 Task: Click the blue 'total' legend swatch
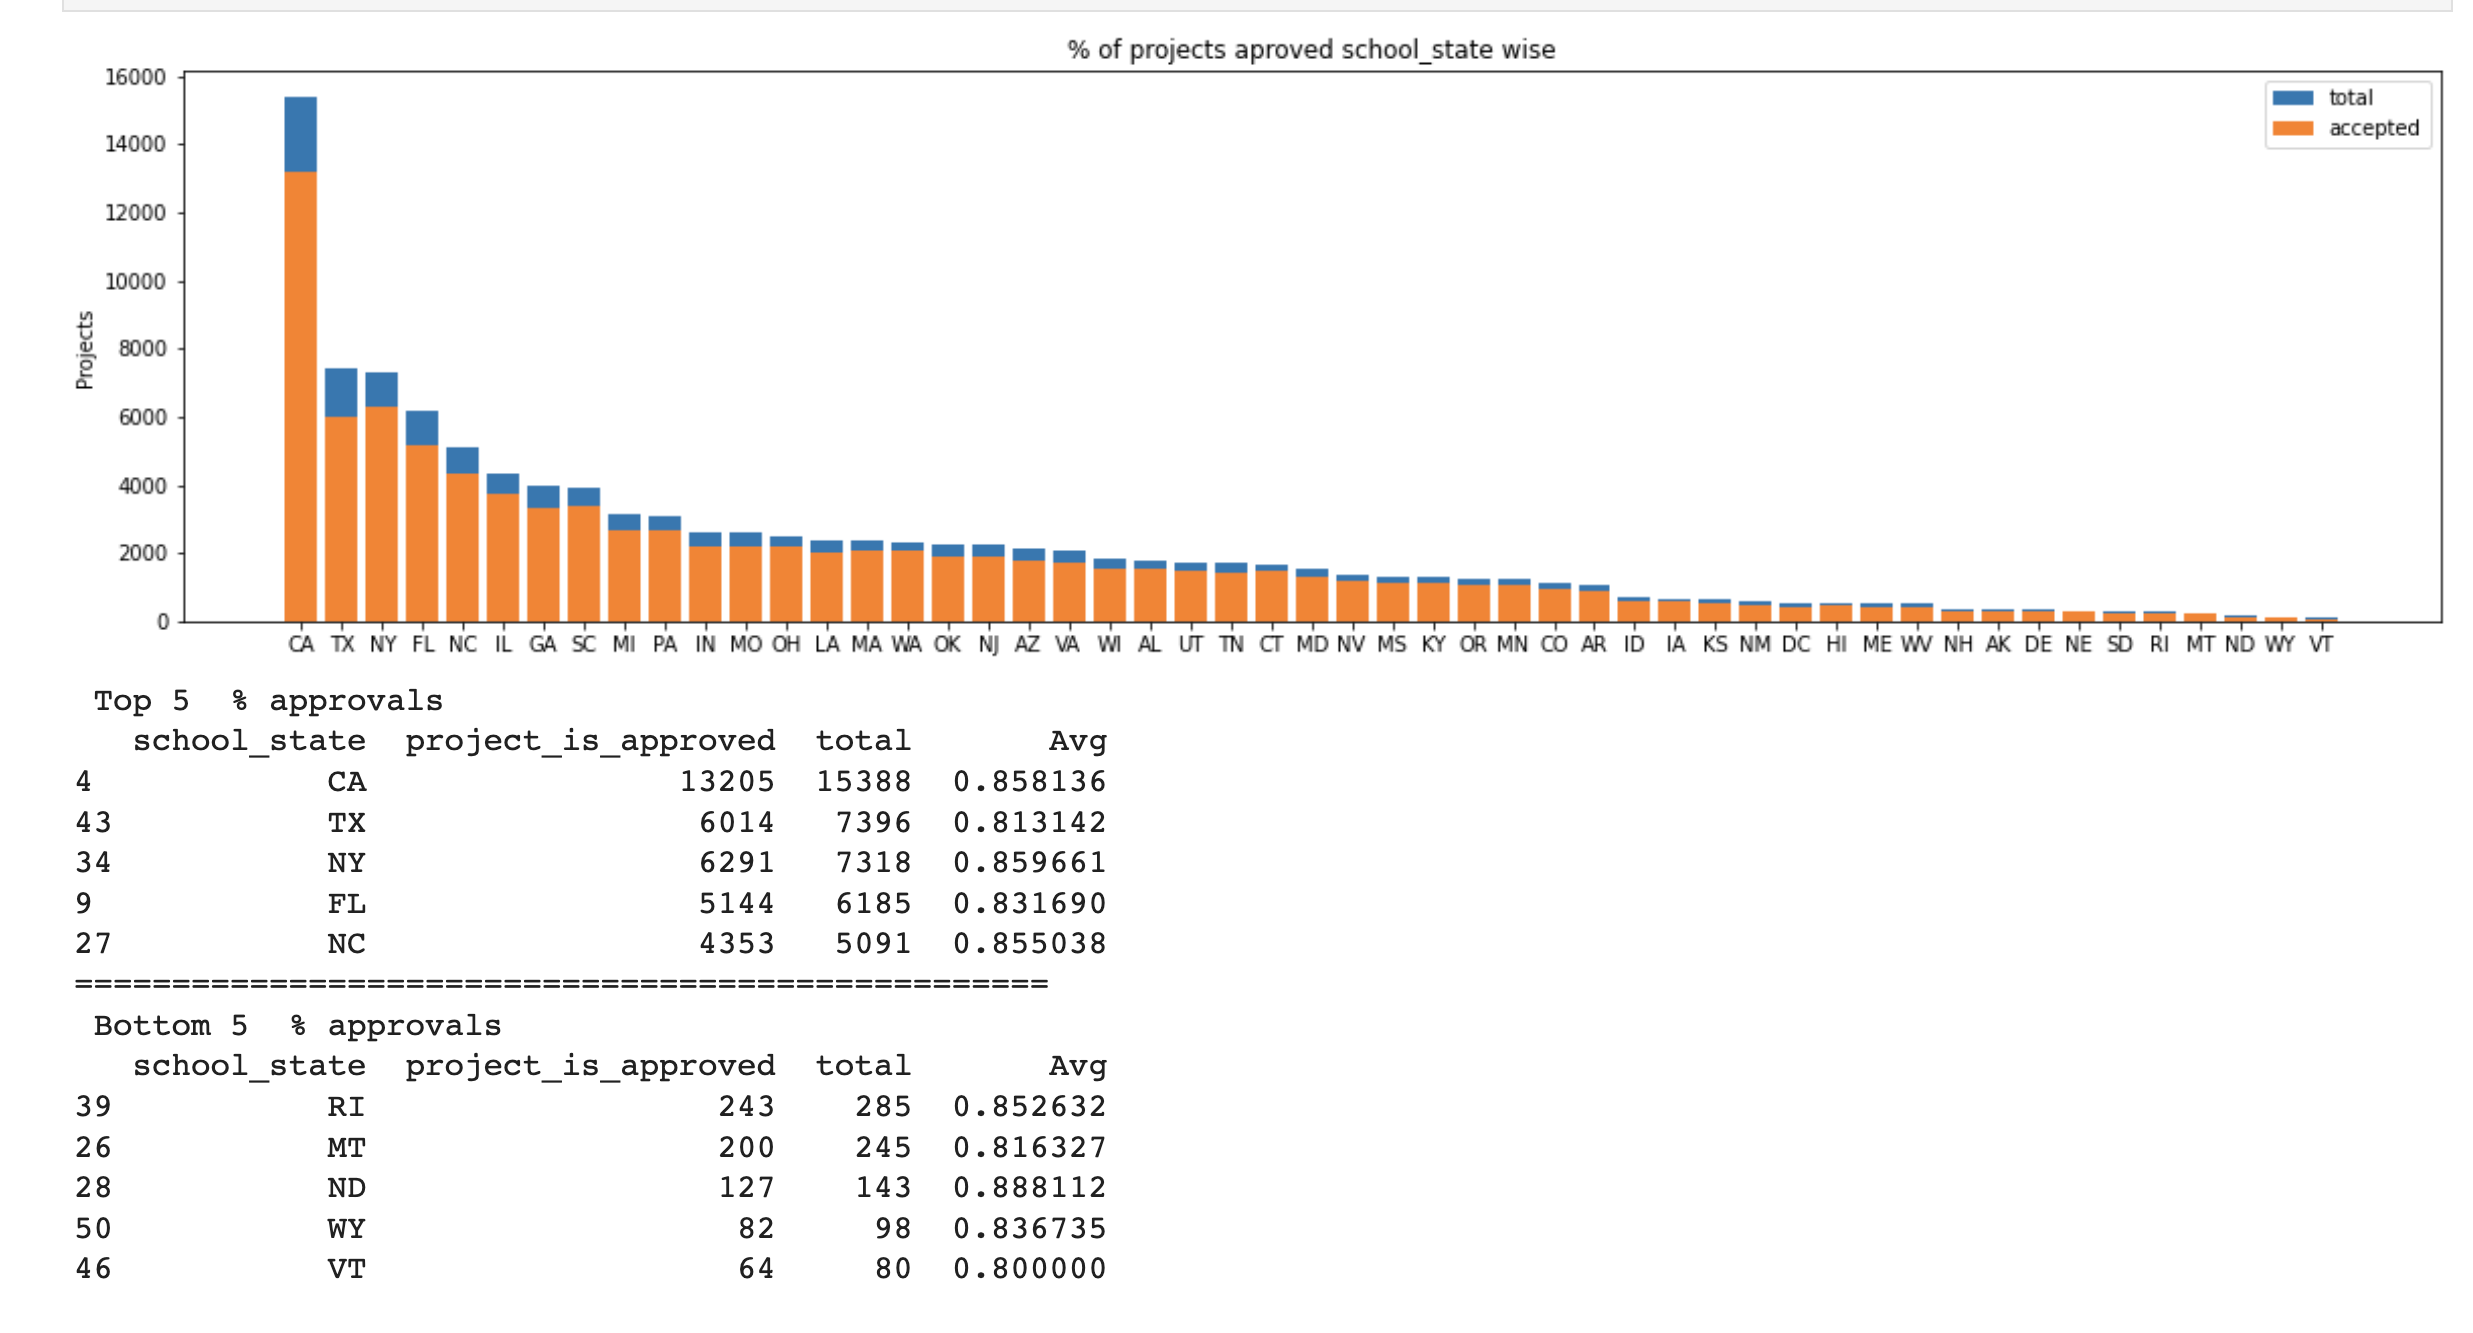pos(2291,98)
